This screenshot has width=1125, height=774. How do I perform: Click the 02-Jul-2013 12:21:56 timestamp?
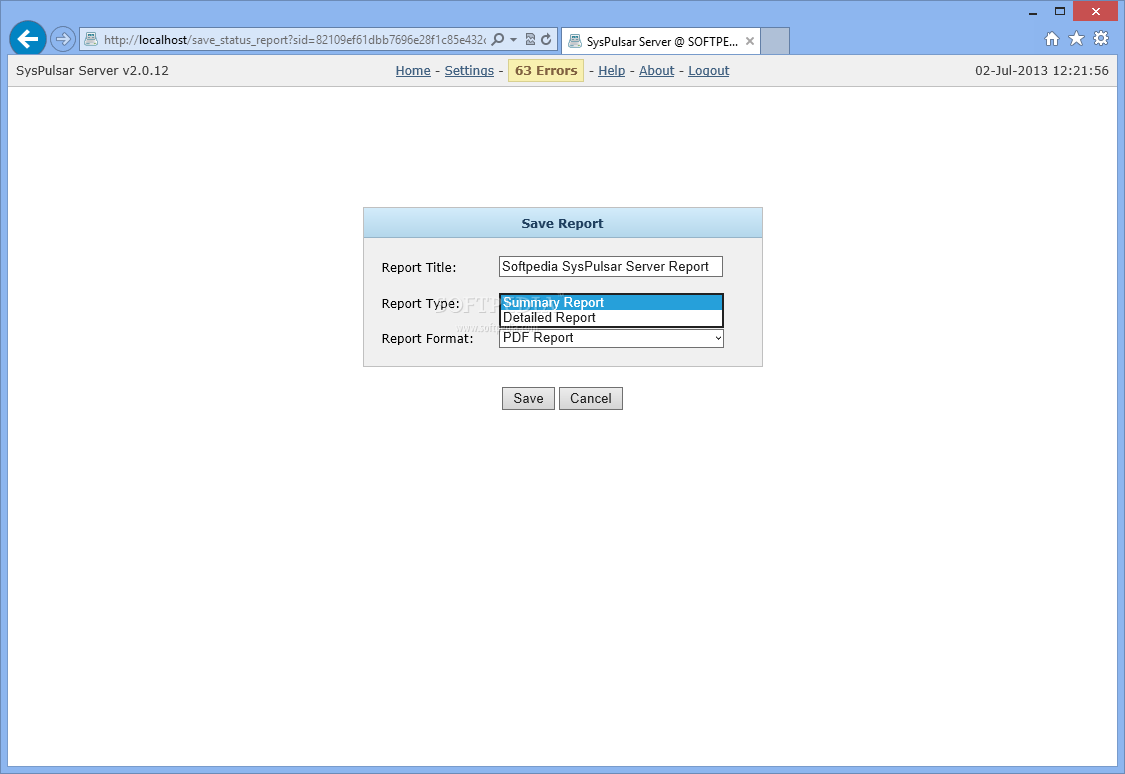pyautogui.click(x=1041, y=70)
